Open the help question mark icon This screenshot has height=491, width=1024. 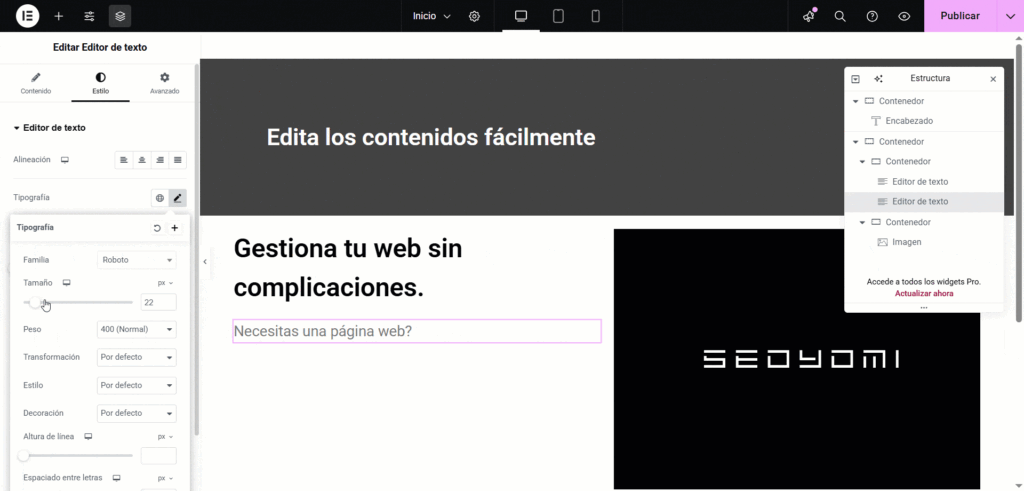pos(872,16)
